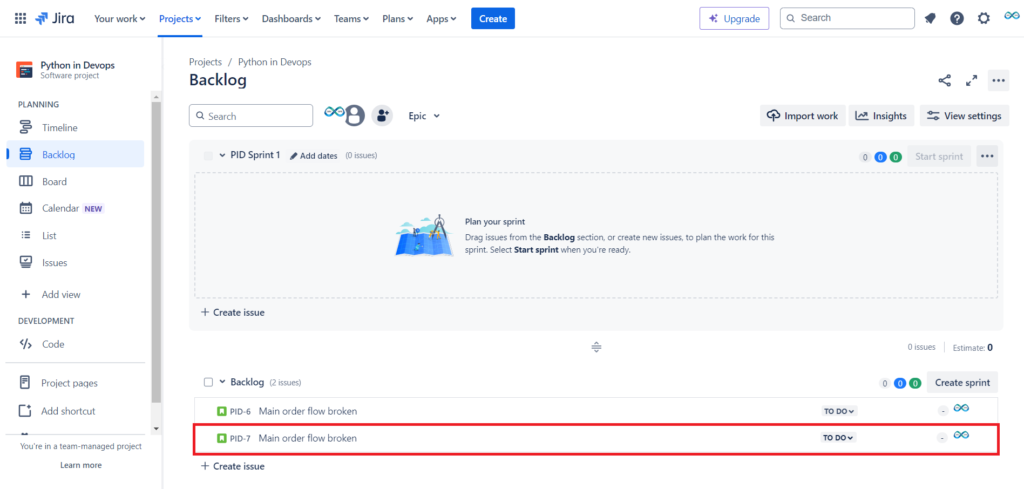Open the Epic filter dropdown
This screenshot has height=489, width=1024.
pyautogui.click(x=424, y=116)
